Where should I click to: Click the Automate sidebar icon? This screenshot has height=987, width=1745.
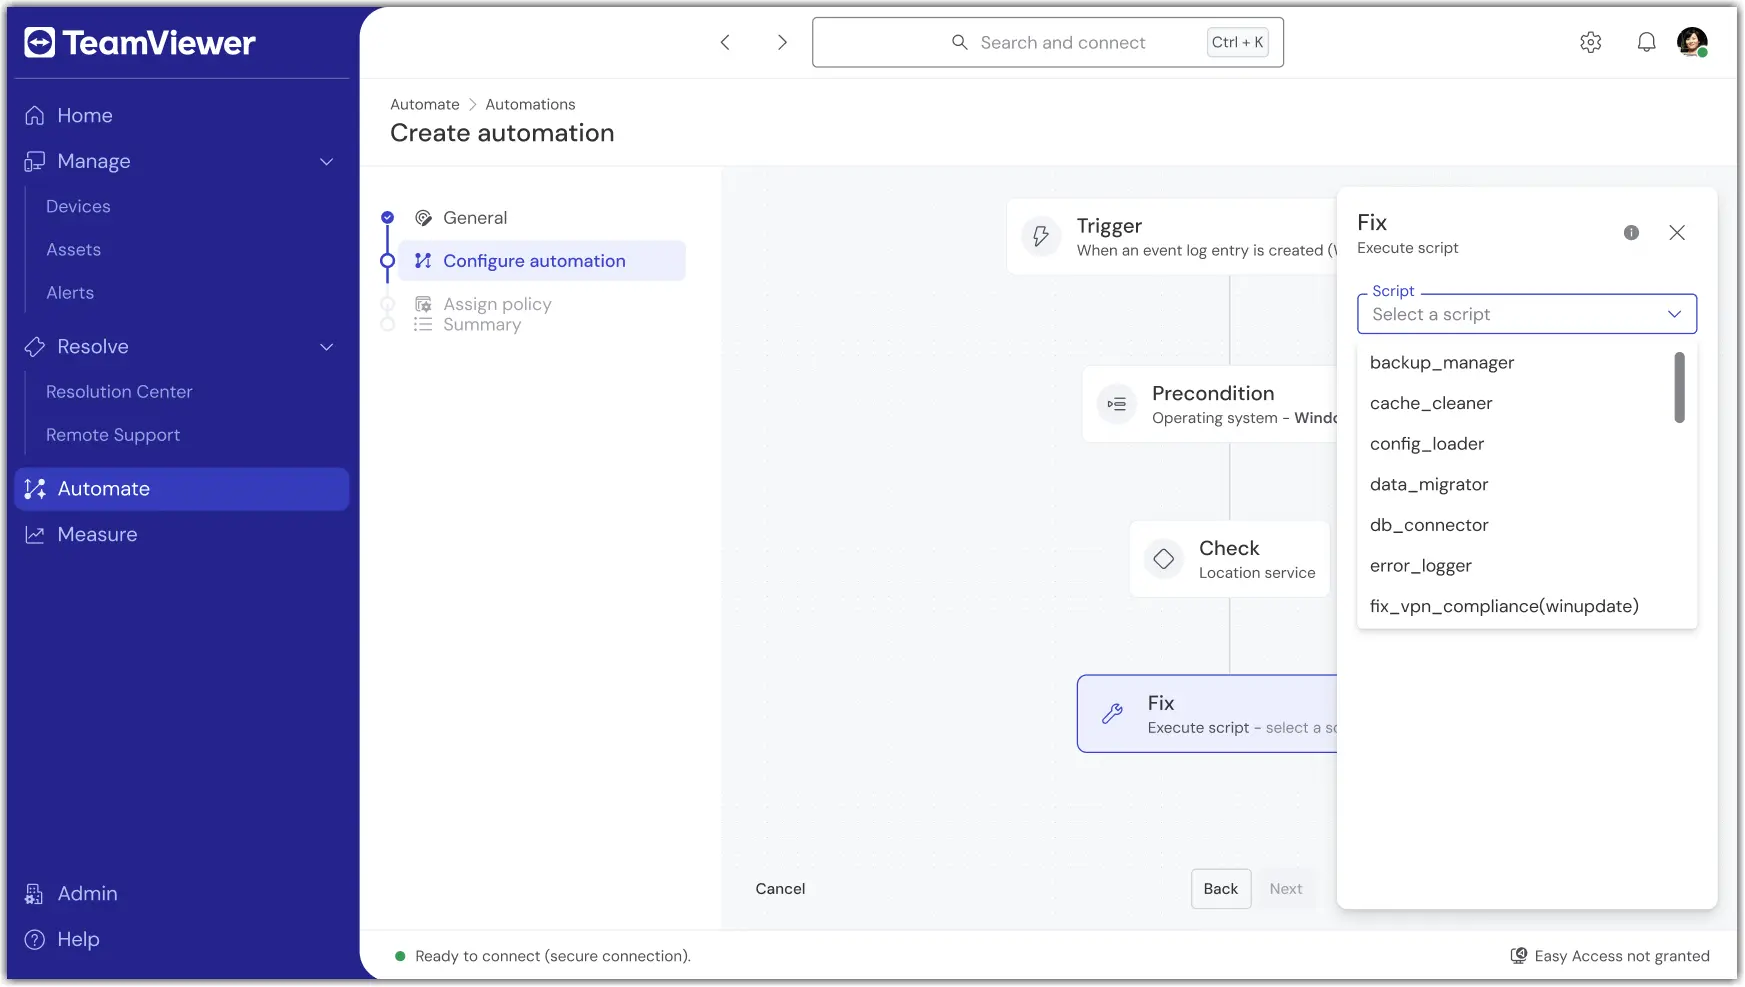(35, 489)
